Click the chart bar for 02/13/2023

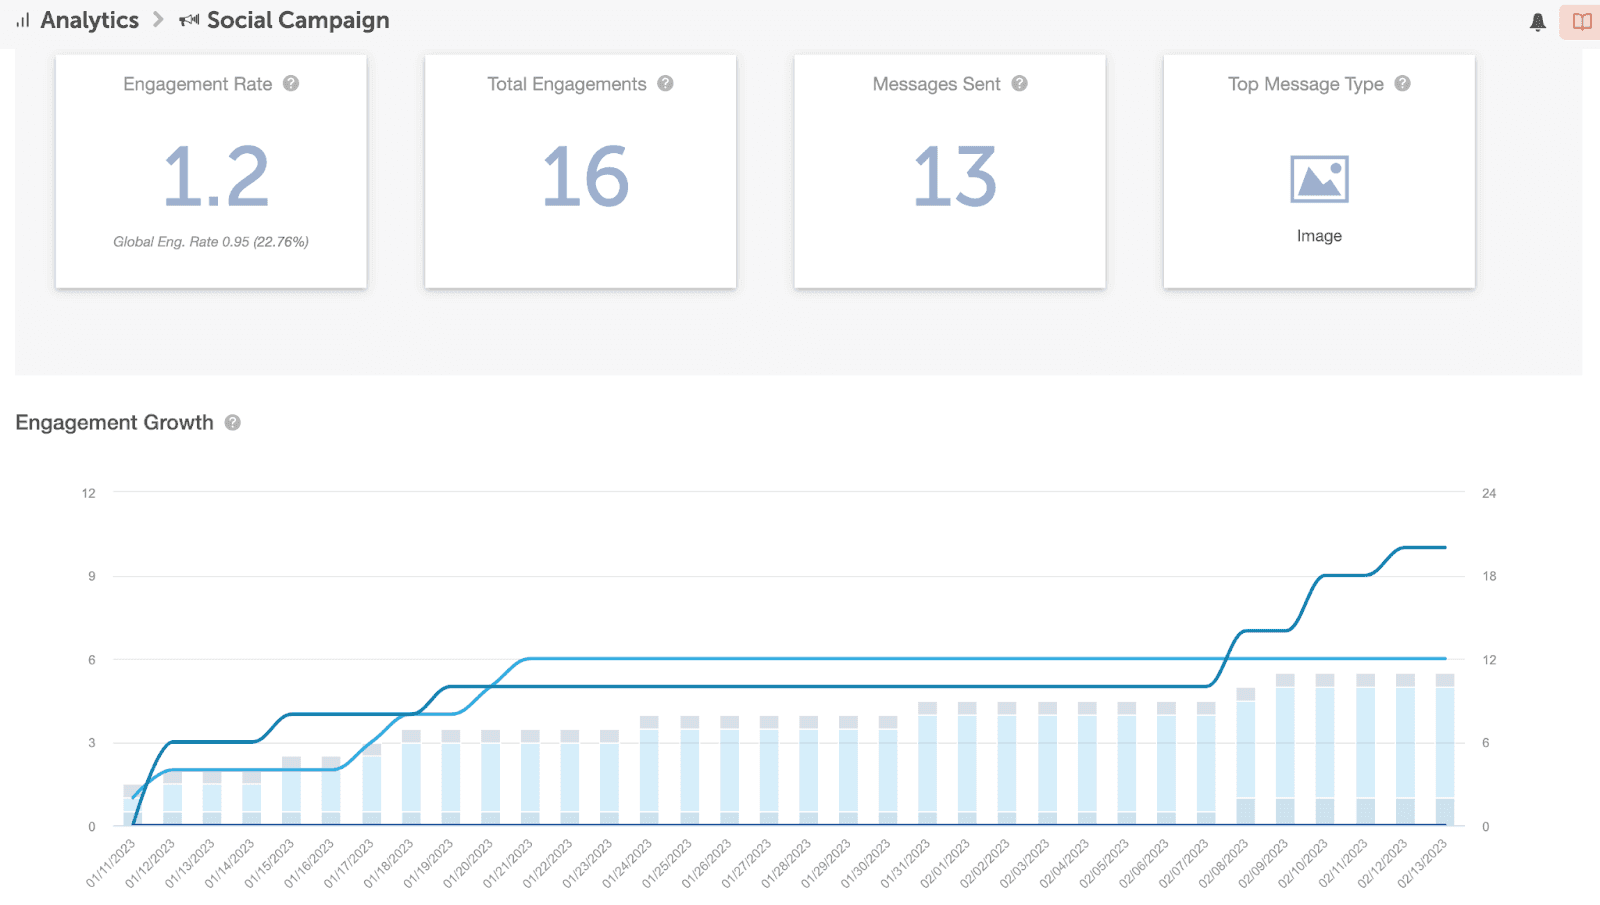pos(1445,750)
